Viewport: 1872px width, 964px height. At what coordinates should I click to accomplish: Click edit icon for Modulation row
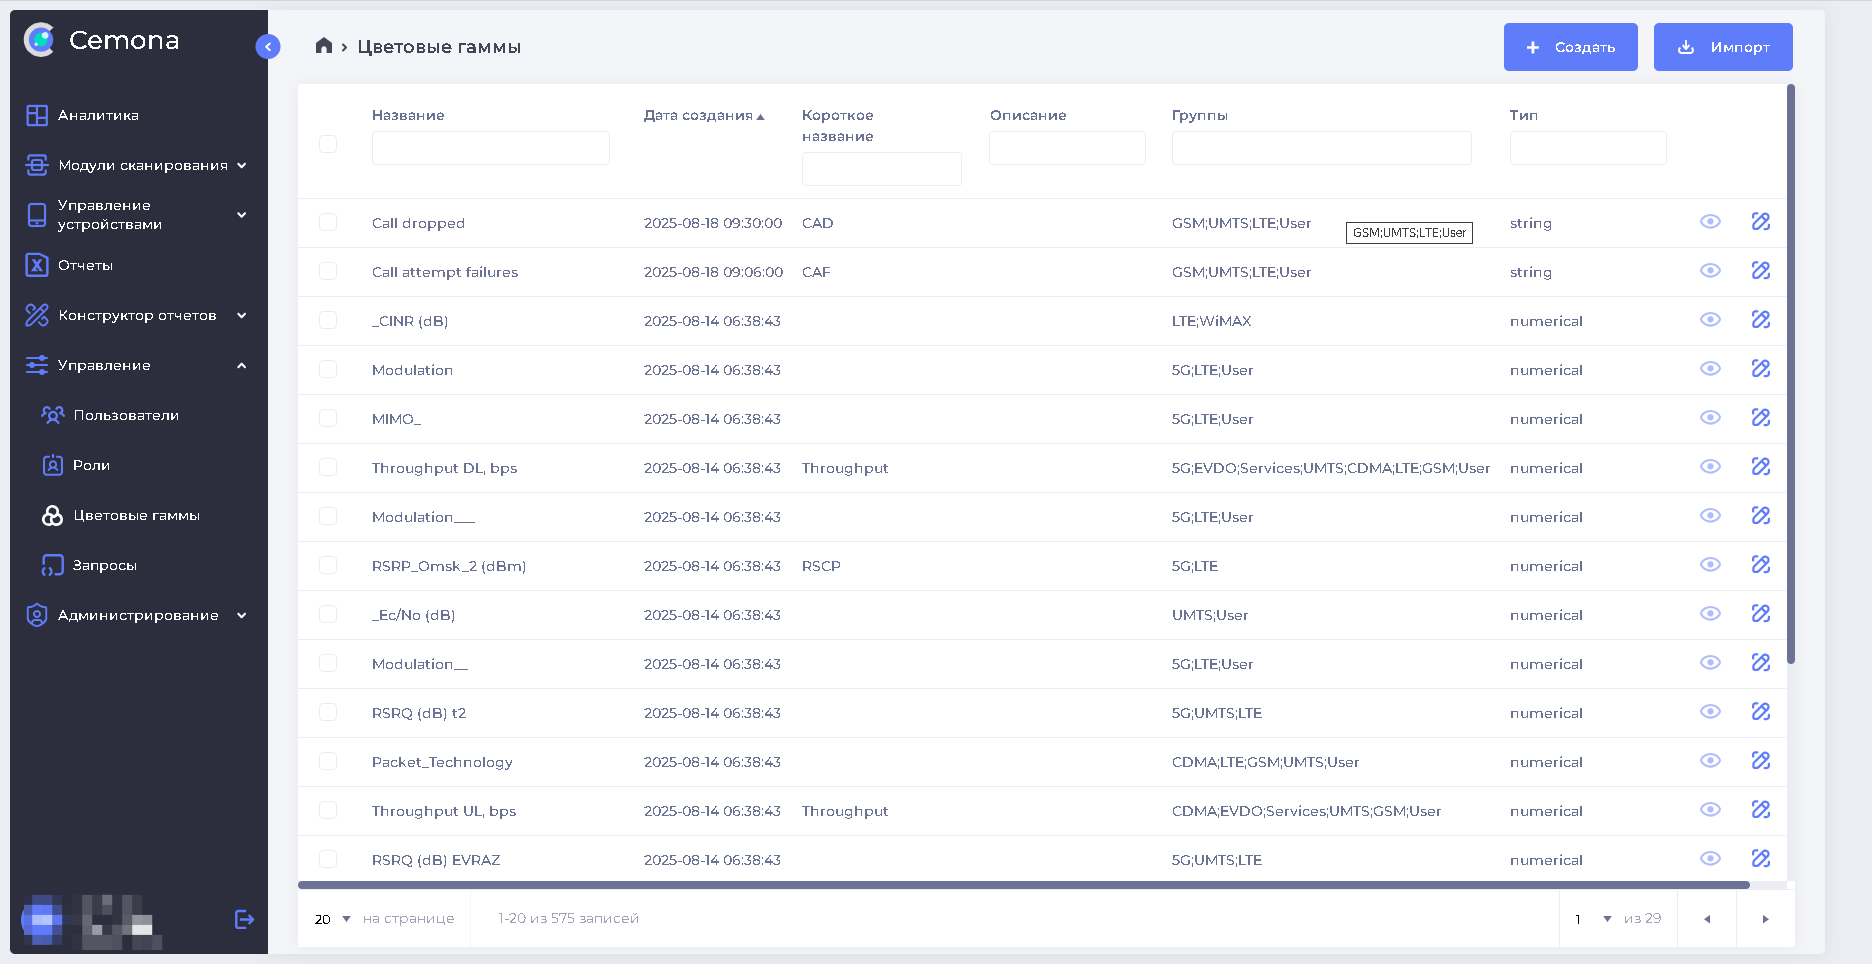[x=1760, y=369]
